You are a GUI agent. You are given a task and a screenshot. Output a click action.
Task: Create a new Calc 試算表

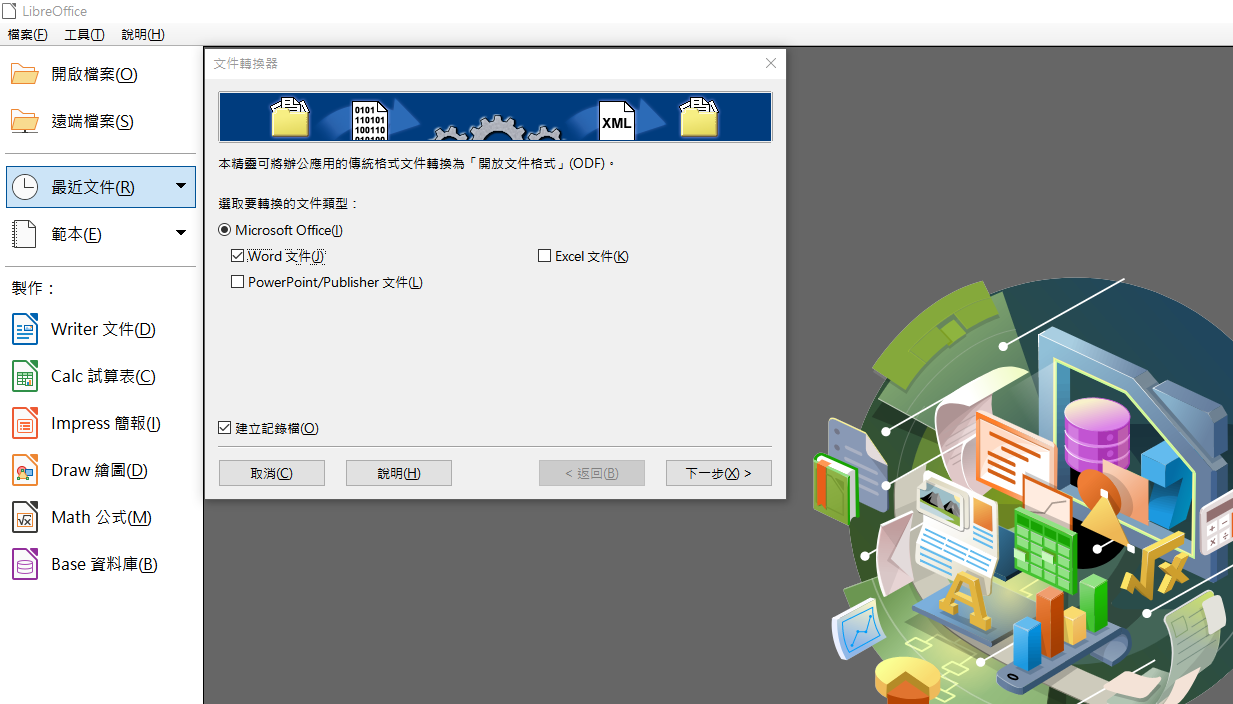tap(101, 376)
